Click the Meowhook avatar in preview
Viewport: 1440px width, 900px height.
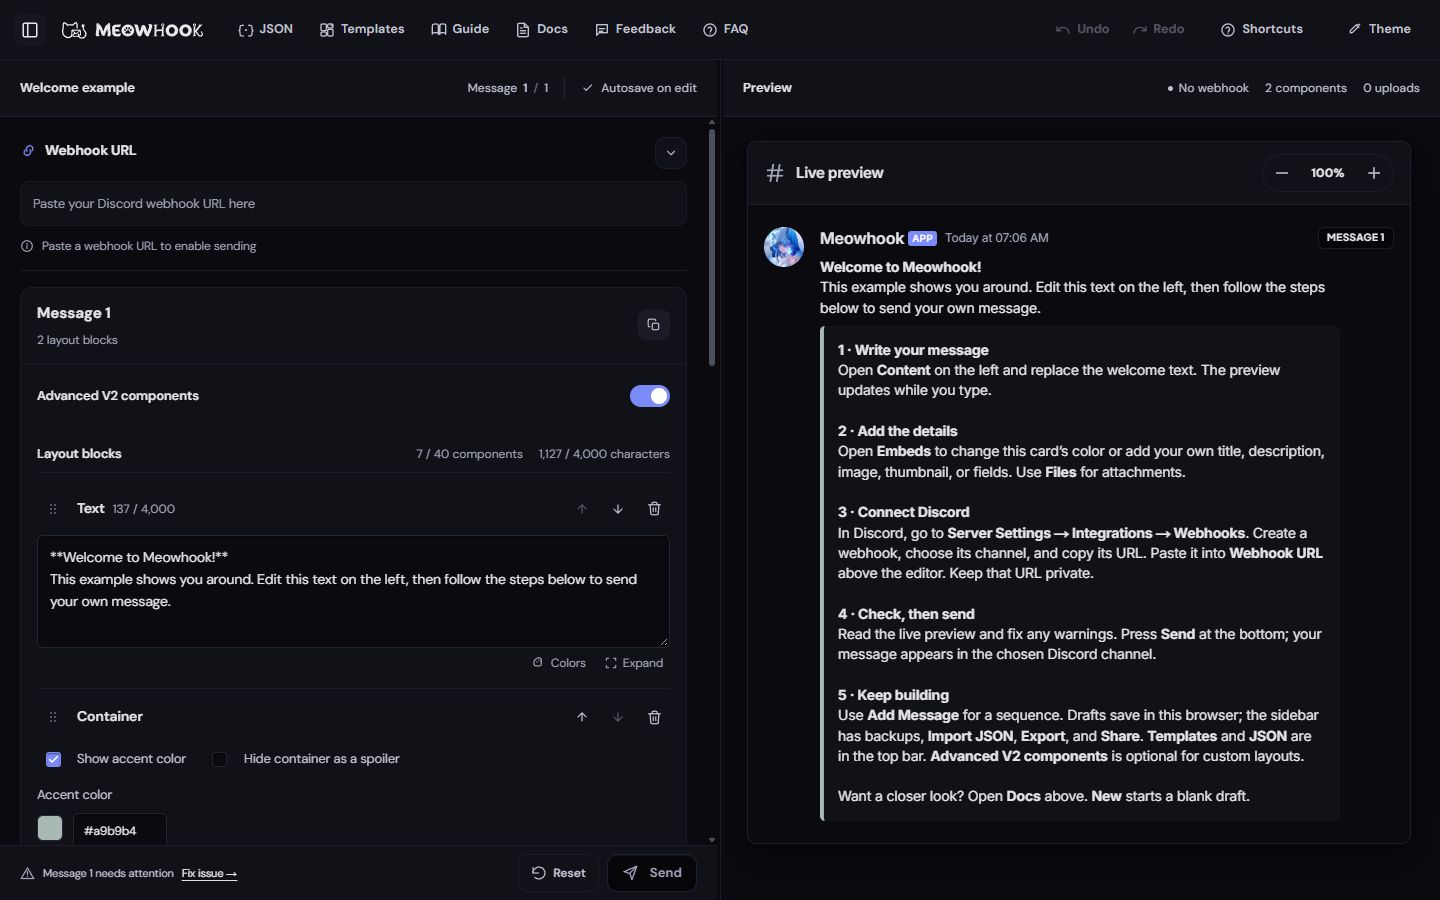pyautogui.click(x=784, y=247)
